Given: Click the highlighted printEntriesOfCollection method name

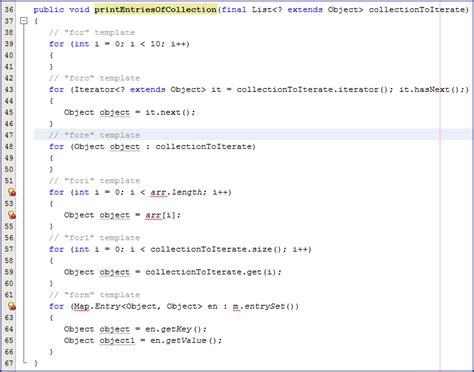Looking at the screenshot, I should click(156, 9).
